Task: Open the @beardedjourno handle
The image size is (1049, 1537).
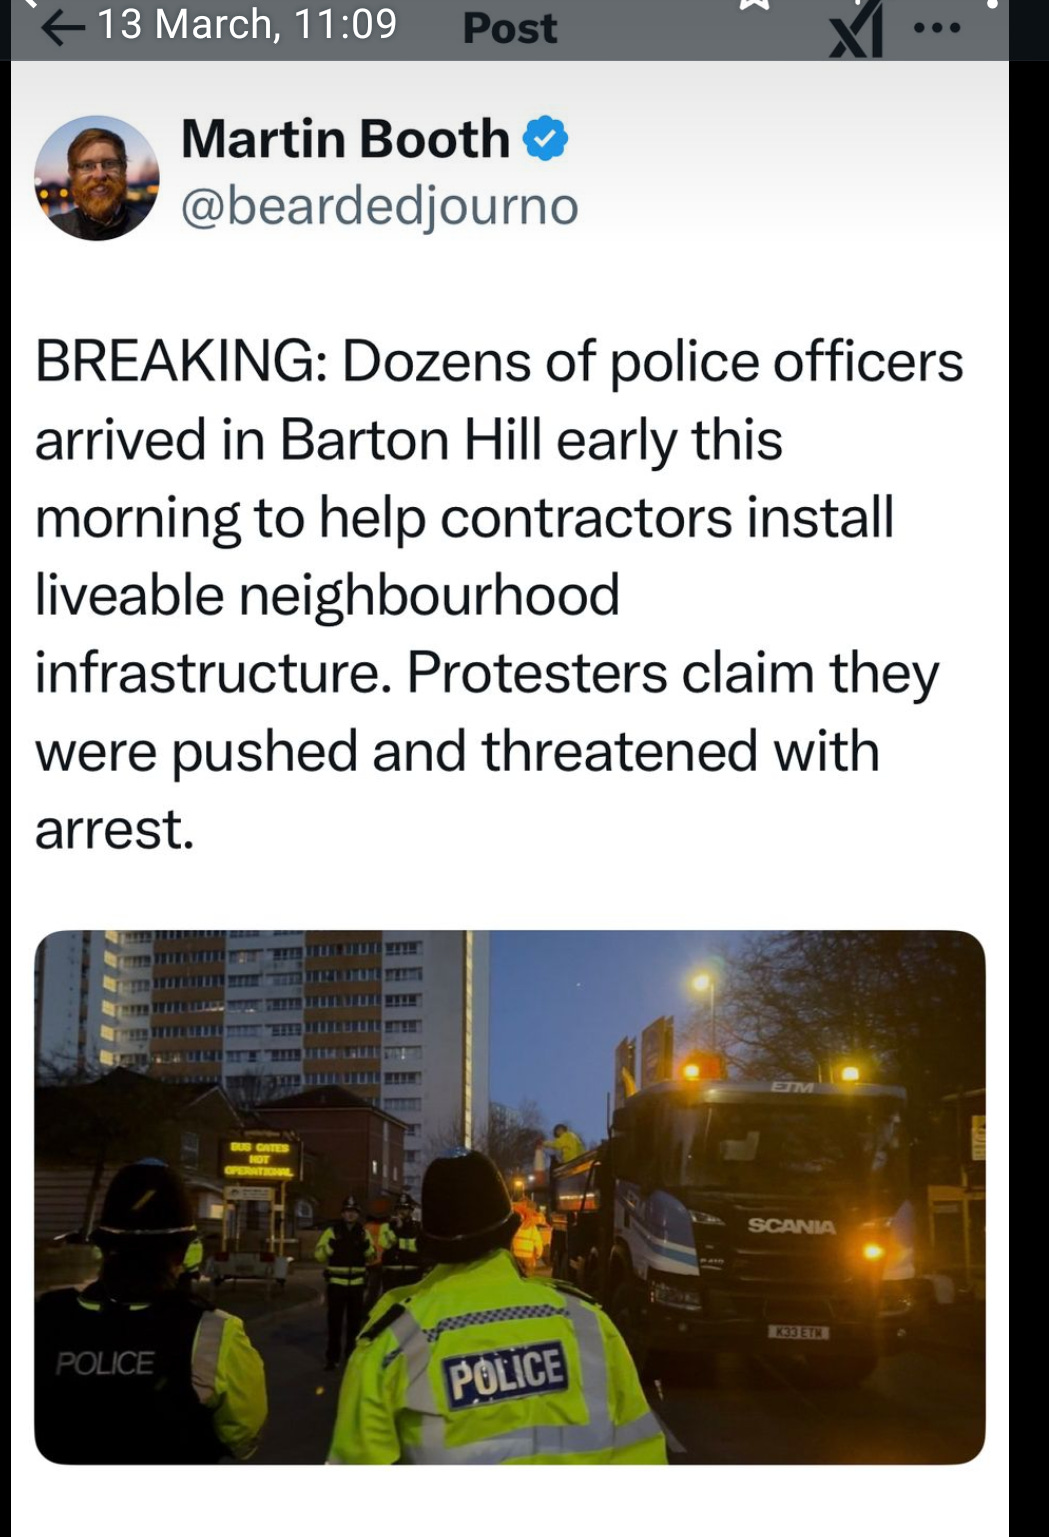Action: click(x=379, y=206)
